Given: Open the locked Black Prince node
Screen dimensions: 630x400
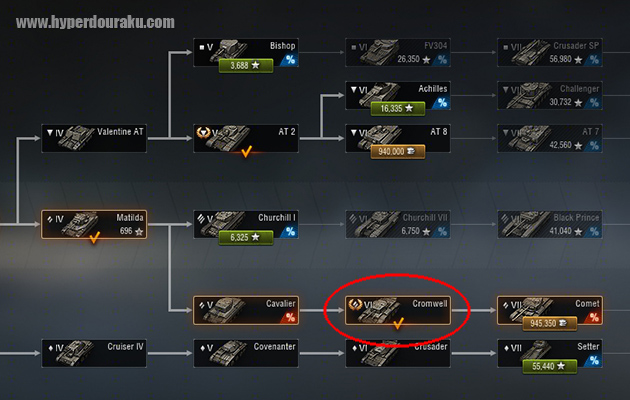Looking at the screenshot, I should point(550,224).
